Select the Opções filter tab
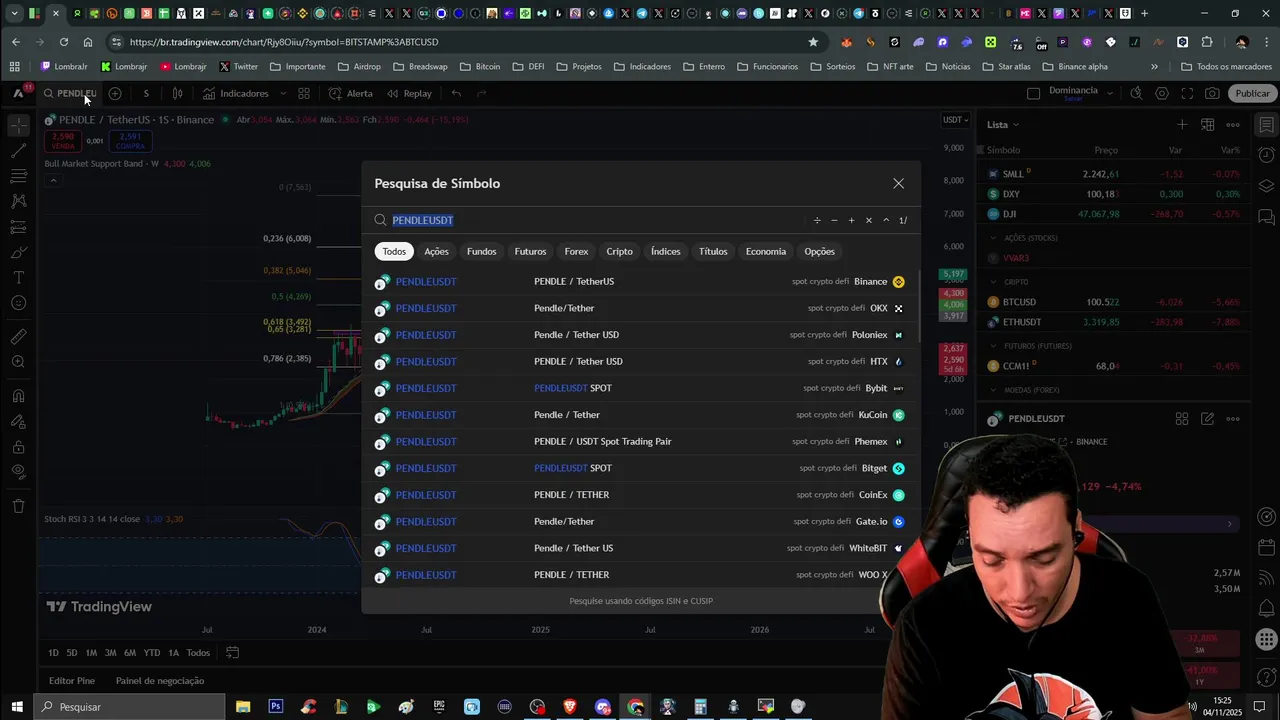 819,251
